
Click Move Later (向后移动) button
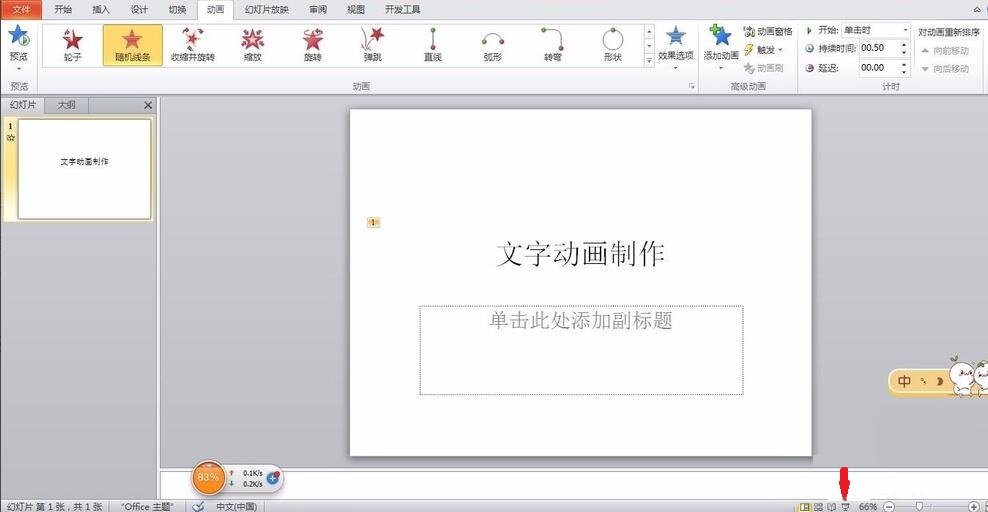(x=945, y=69)
